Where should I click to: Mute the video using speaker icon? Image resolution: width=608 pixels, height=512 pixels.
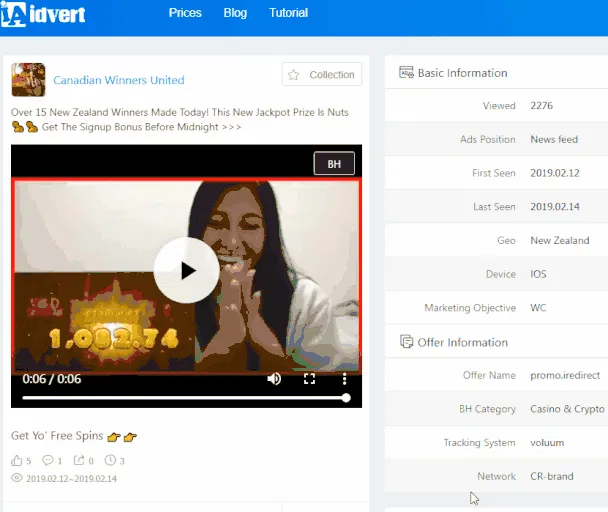coord(274,379)
